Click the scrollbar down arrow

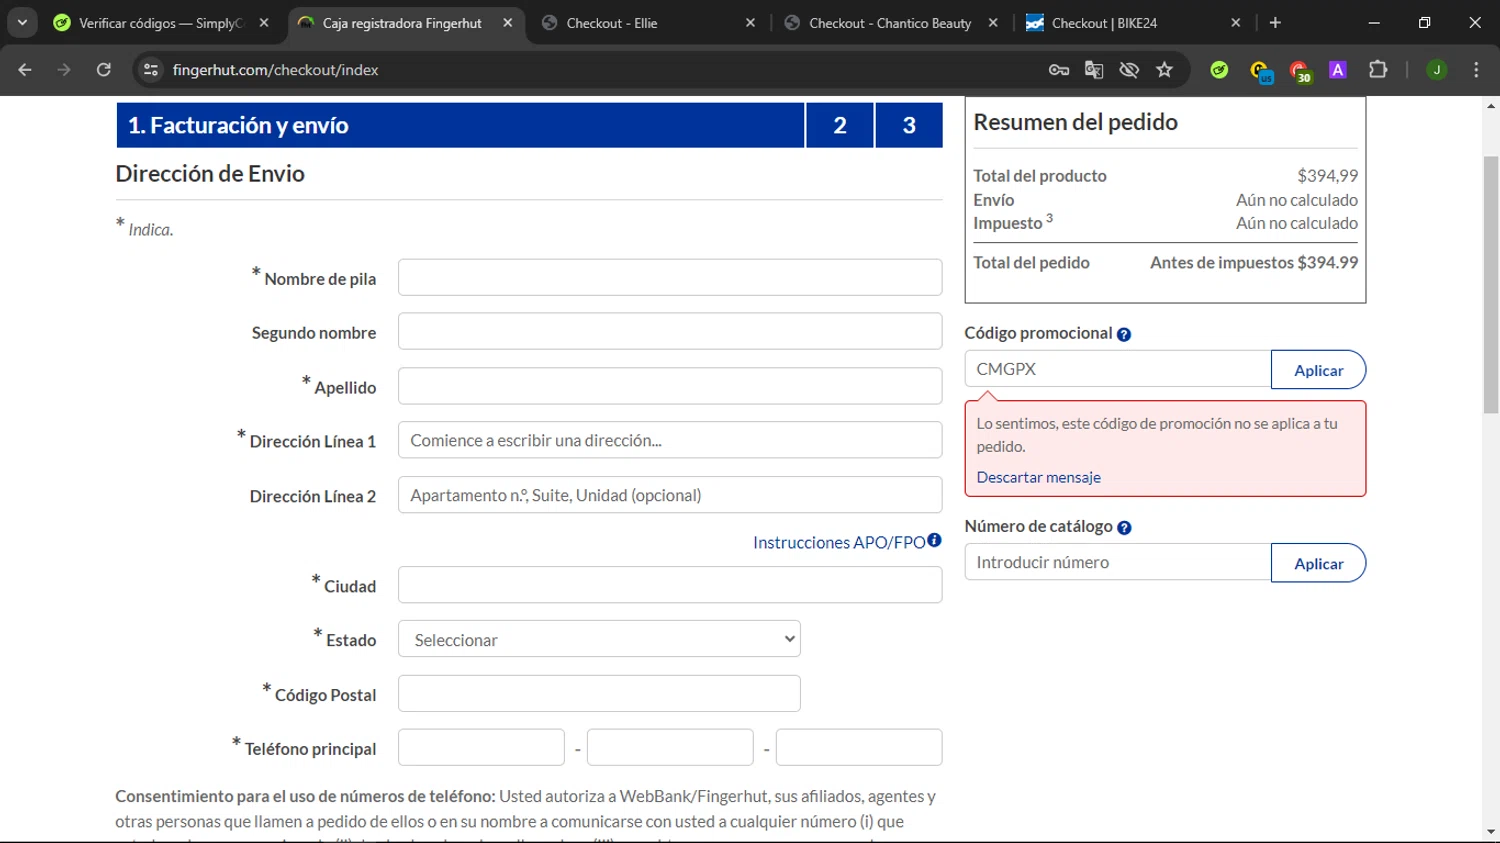pyautogui.click(x=1491, y=832)
